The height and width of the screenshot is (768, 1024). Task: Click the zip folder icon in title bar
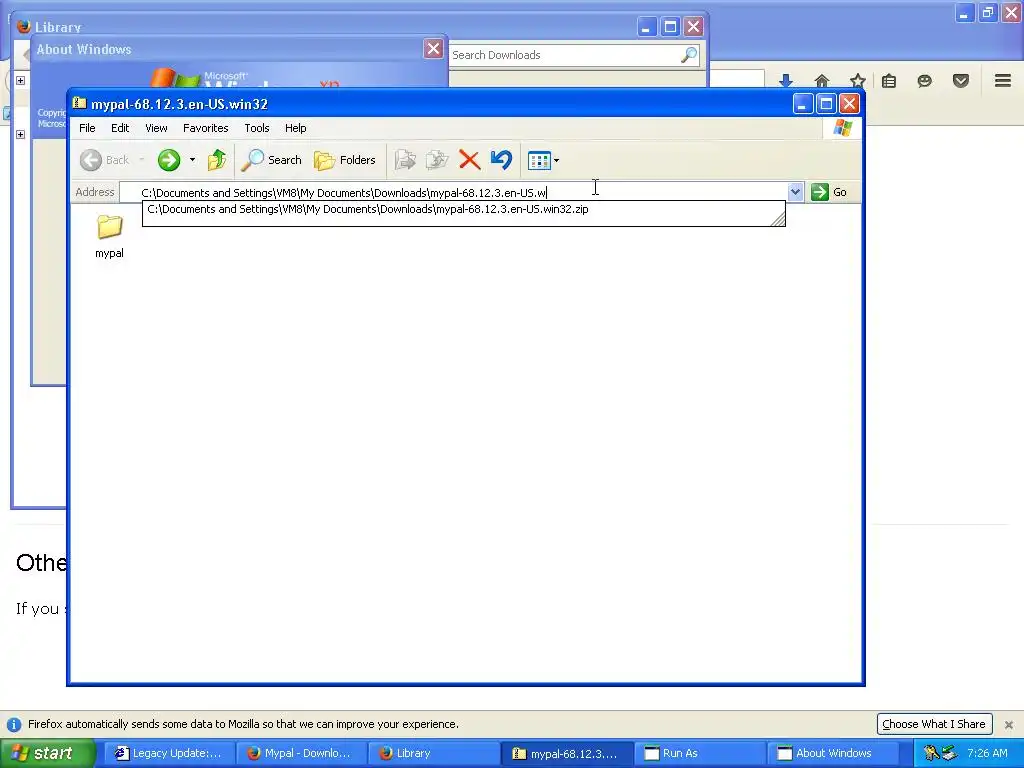tap(80, 103)
